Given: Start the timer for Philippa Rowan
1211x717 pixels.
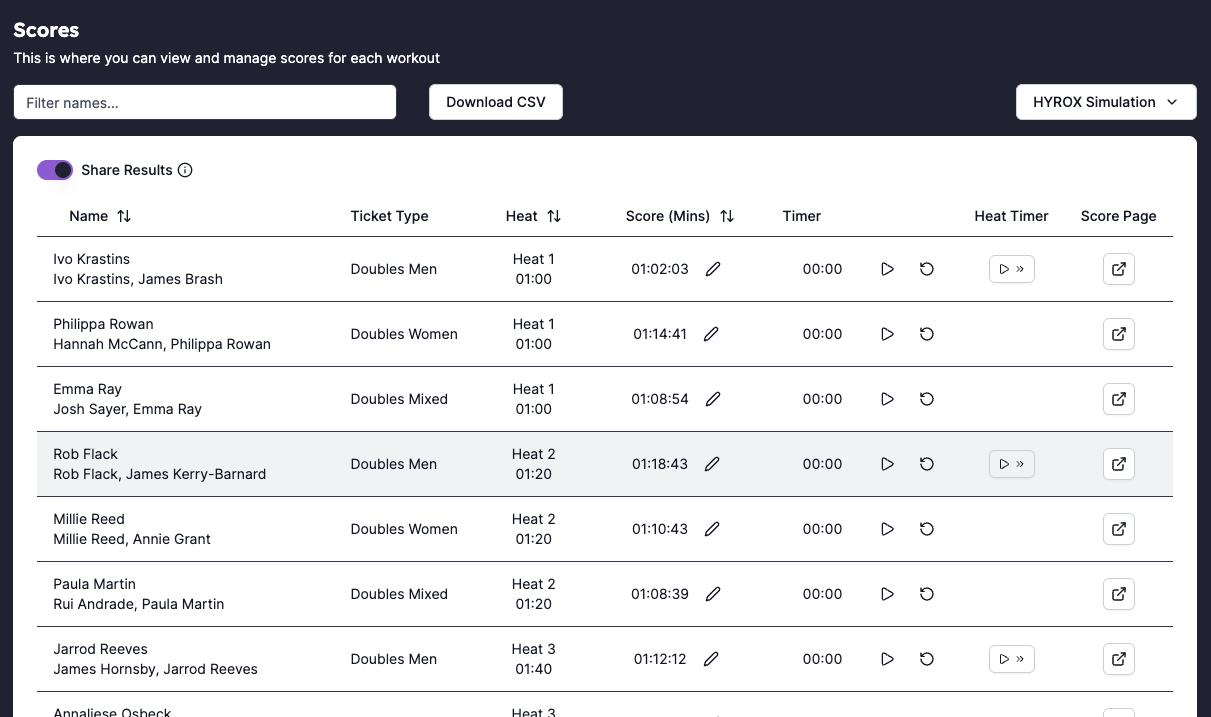Looking at the screenshot, I should (x=887, y=334).
